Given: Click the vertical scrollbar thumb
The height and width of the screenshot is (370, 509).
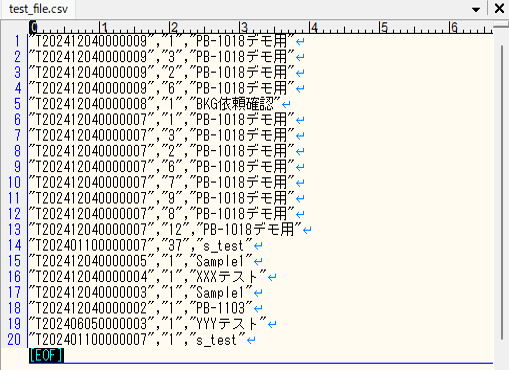Looking at the screenshot, I should [502, 192].
